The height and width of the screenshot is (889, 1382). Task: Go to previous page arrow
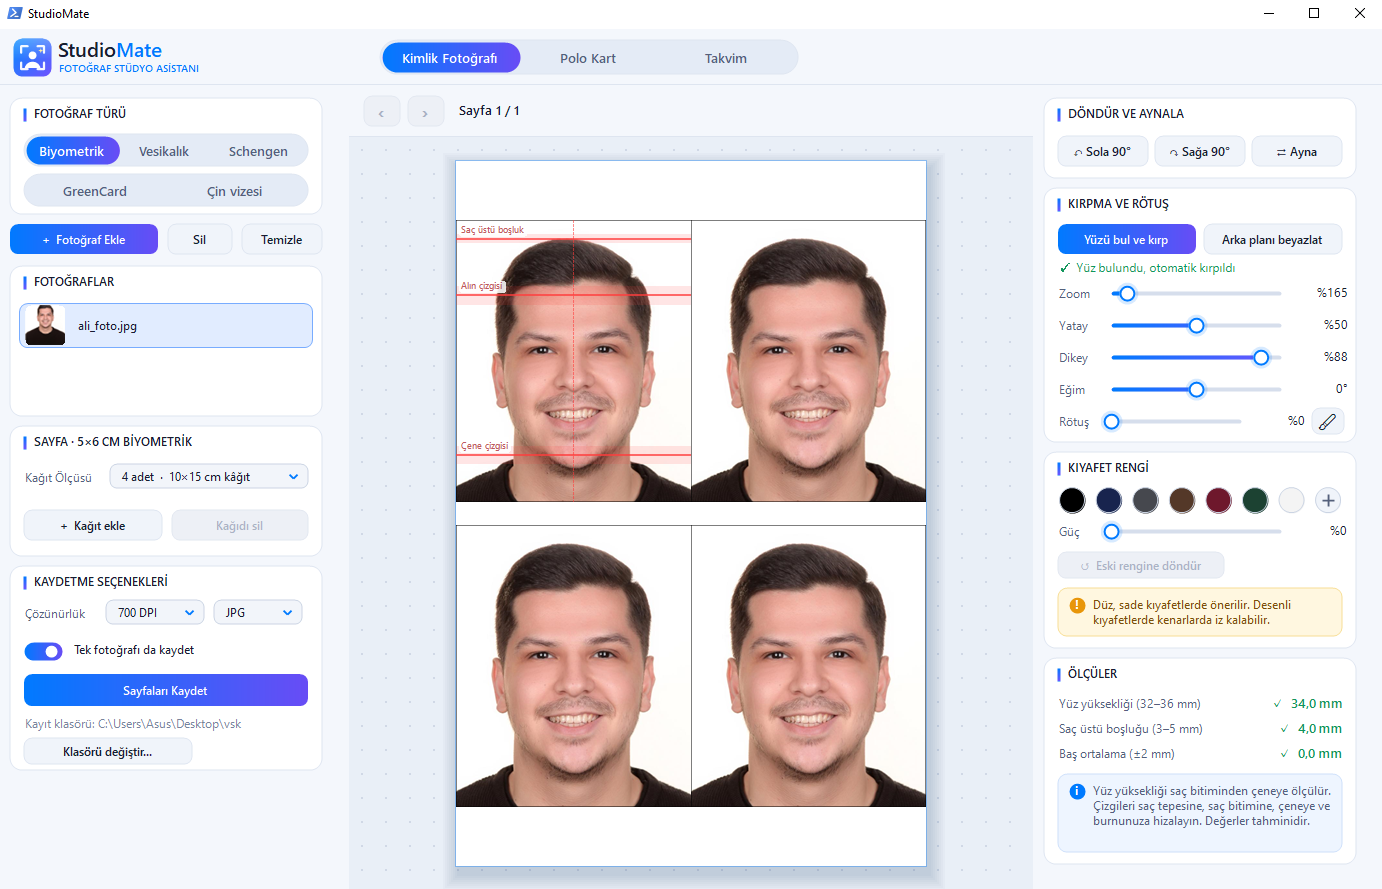[x=382, y=112]
